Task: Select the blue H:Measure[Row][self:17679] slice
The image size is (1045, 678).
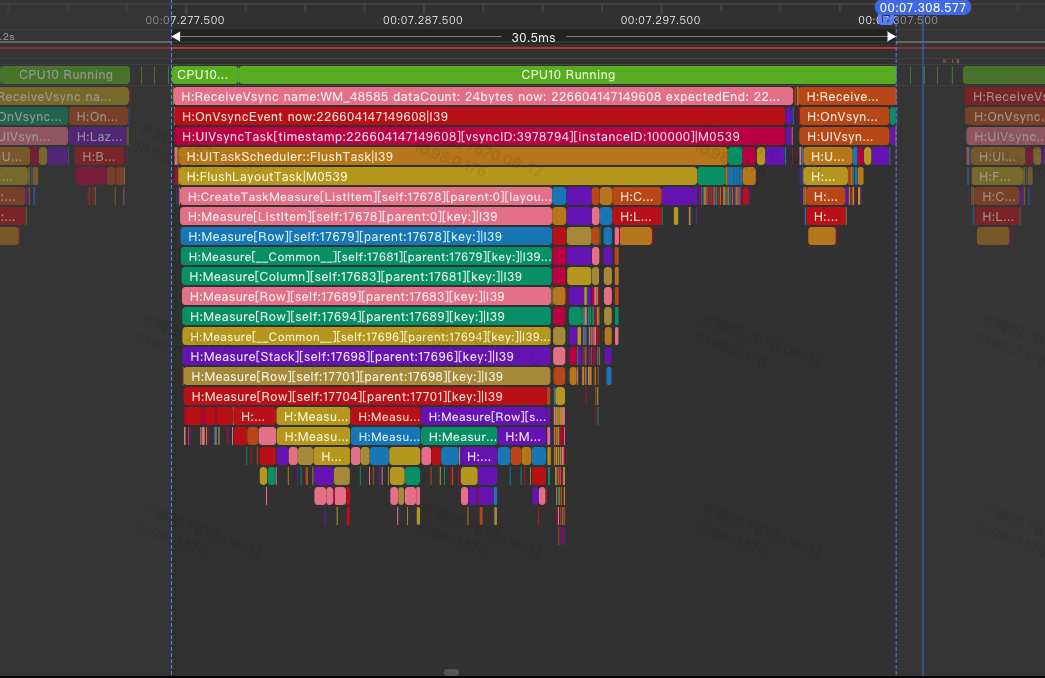Action: click(x=366, y=236)
